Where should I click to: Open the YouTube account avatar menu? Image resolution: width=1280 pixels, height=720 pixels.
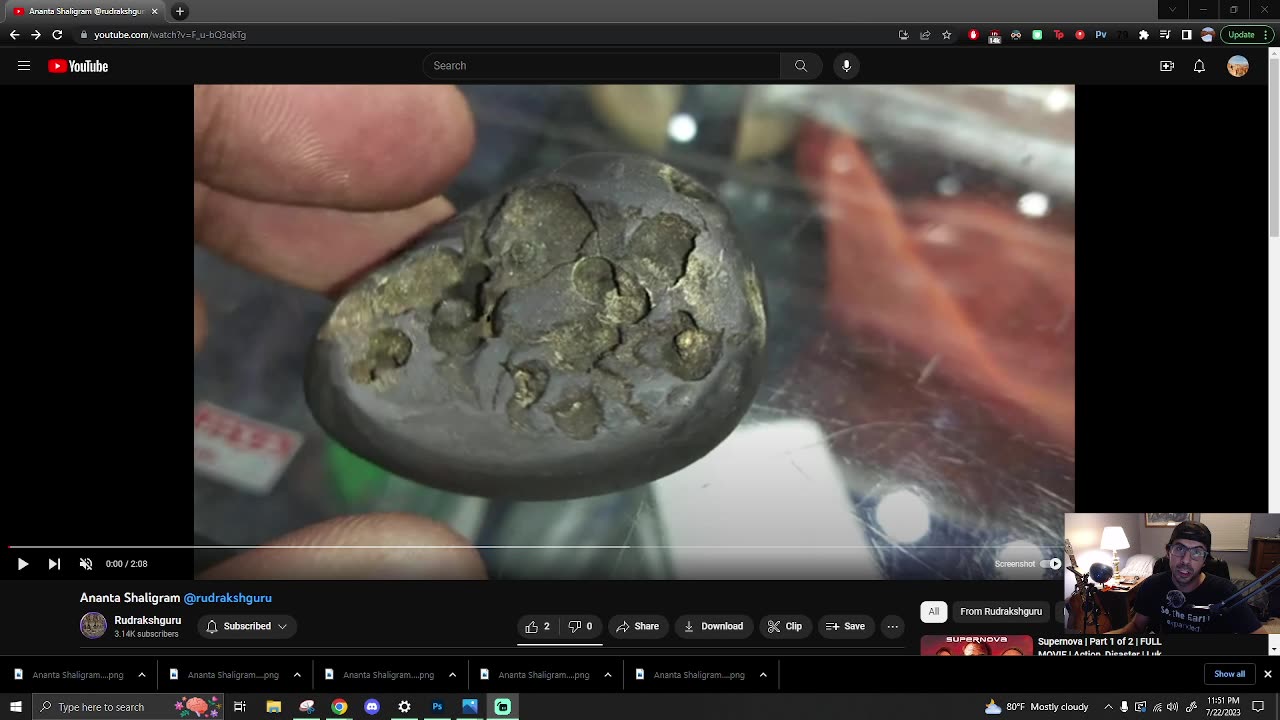click(x=1238, y=66)
